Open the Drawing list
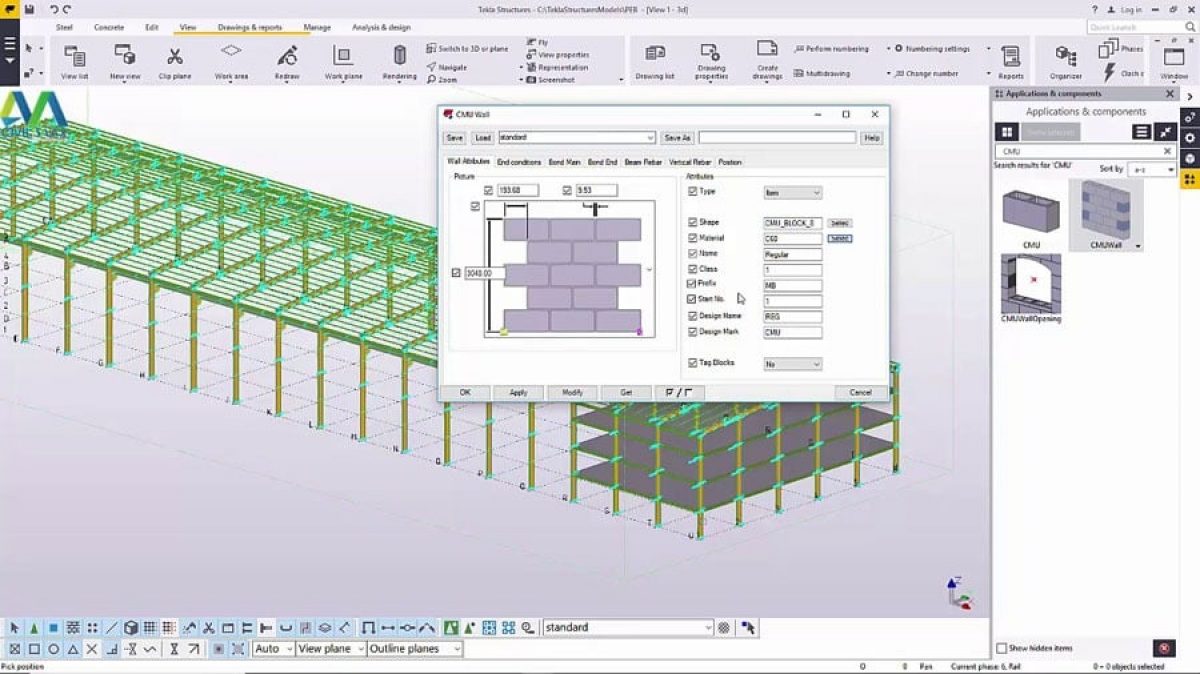This screenshot has width=1200, height=674. point(655,61)
